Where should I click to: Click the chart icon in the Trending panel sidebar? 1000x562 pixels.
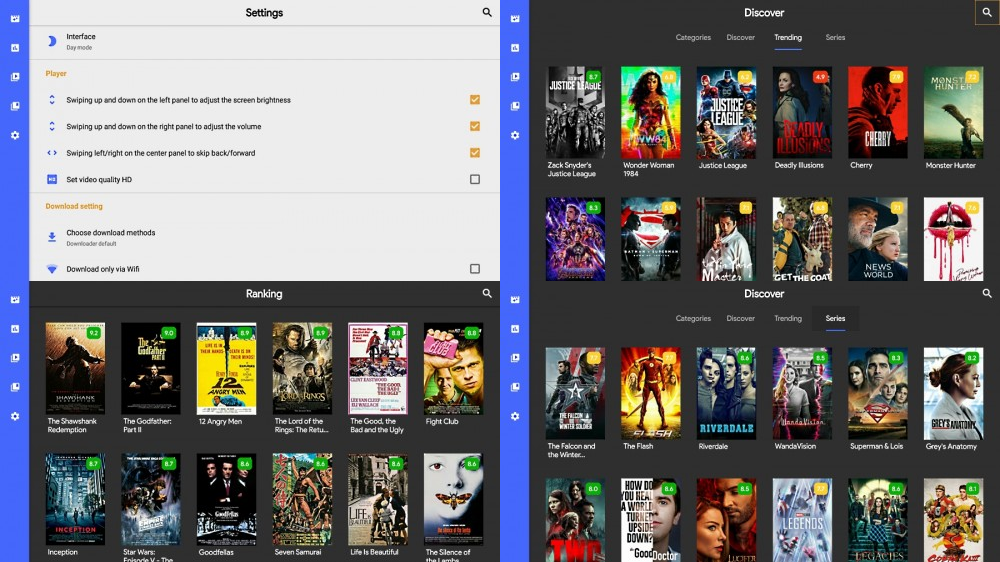coord(515,48)
